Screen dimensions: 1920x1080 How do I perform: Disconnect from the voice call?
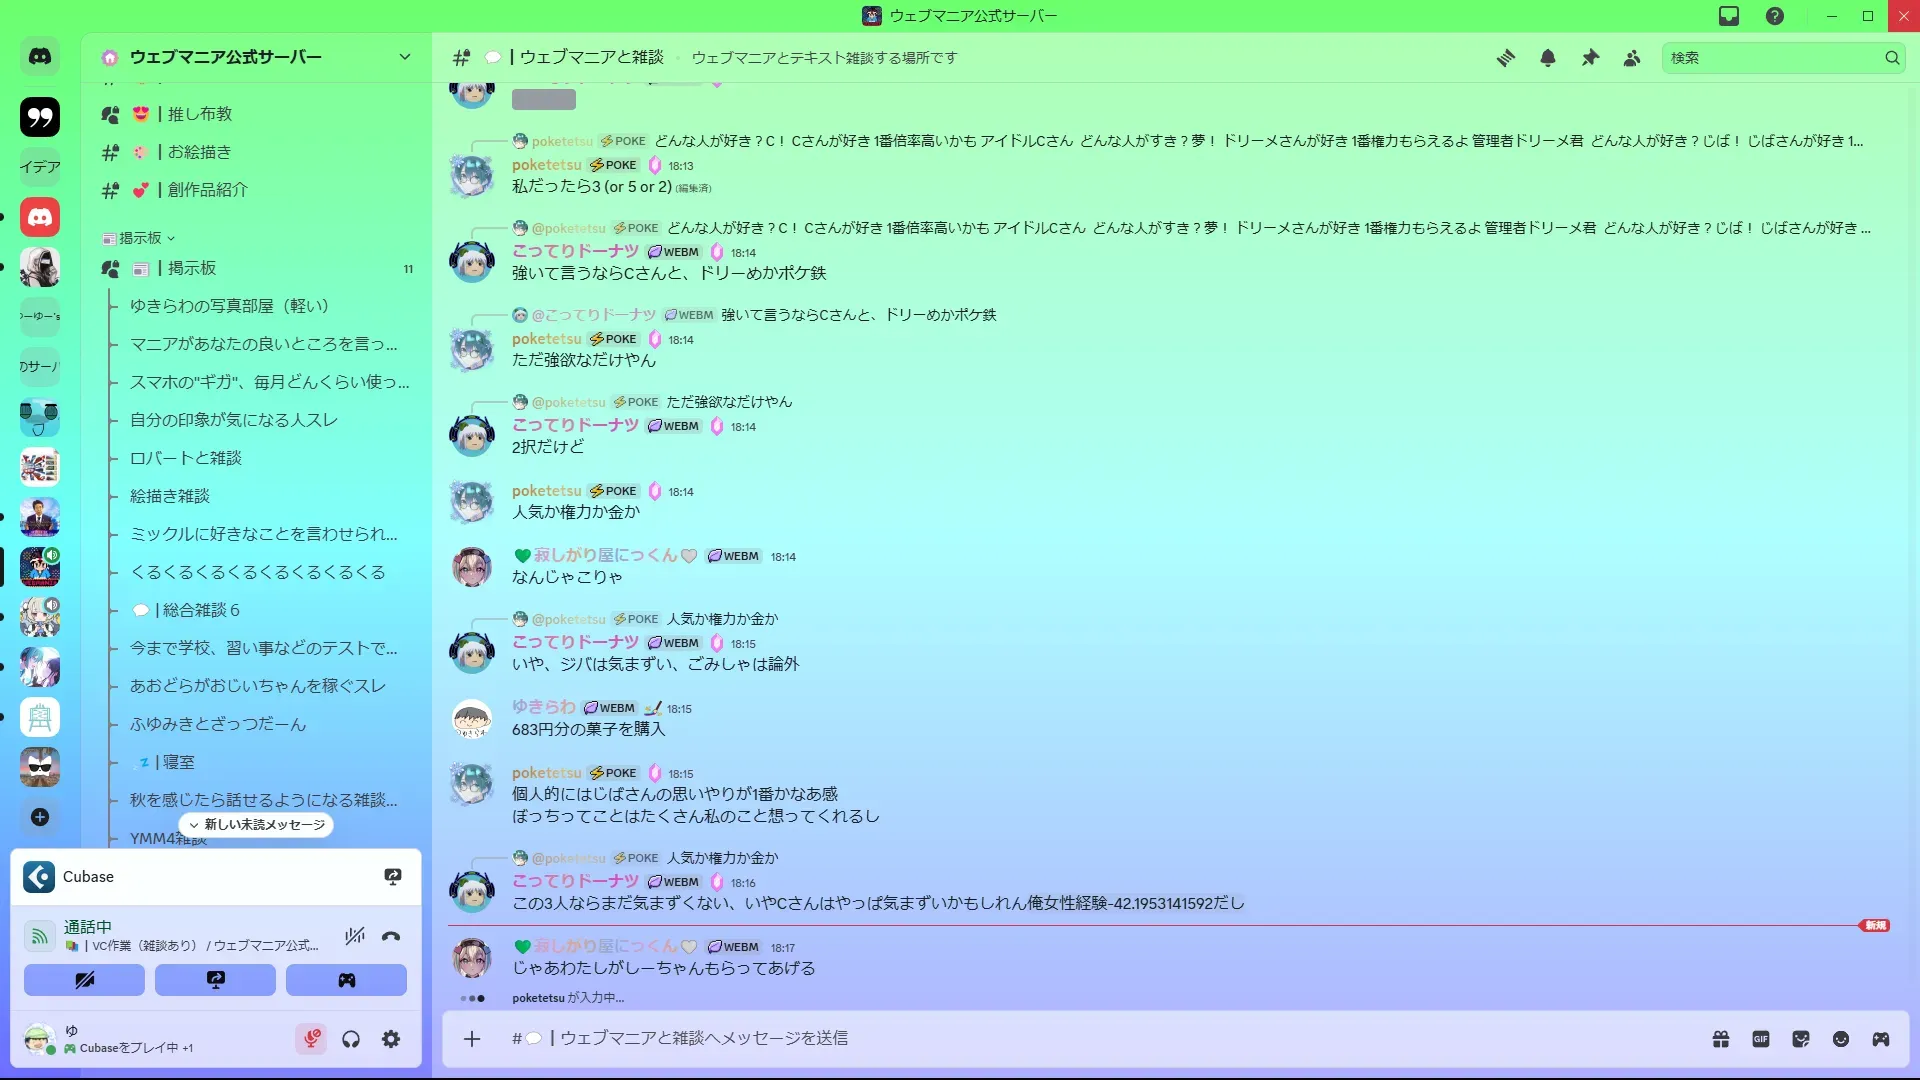pyautogui.click(x=391, y=936)
